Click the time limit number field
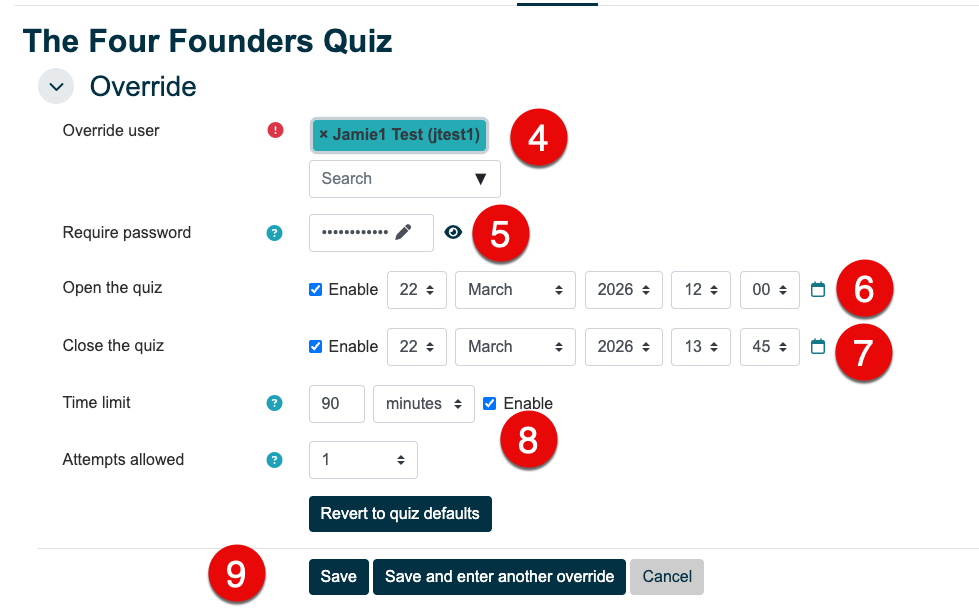This screenshot has width=979, height=614. point(337,404)
